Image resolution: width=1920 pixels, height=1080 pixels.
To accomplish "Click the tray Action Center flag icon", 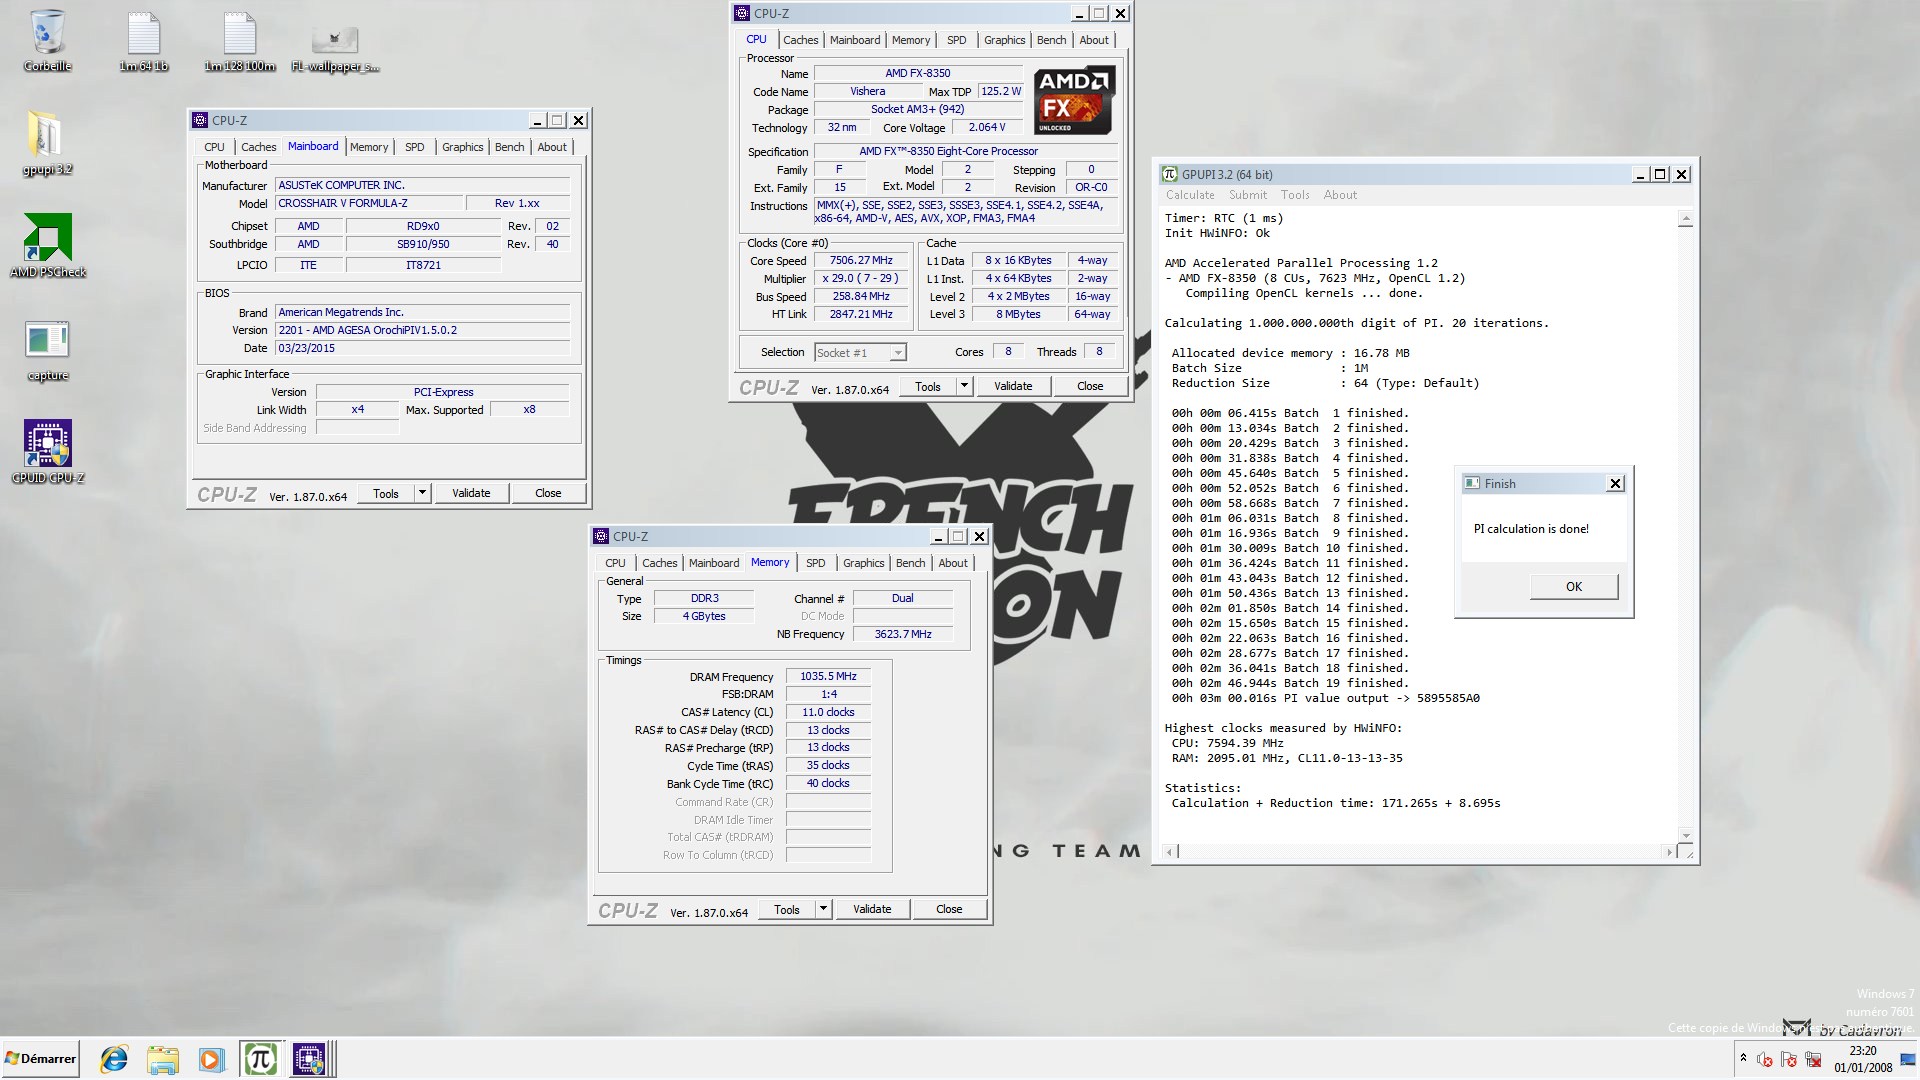I will click(x=1789, y=1059).
